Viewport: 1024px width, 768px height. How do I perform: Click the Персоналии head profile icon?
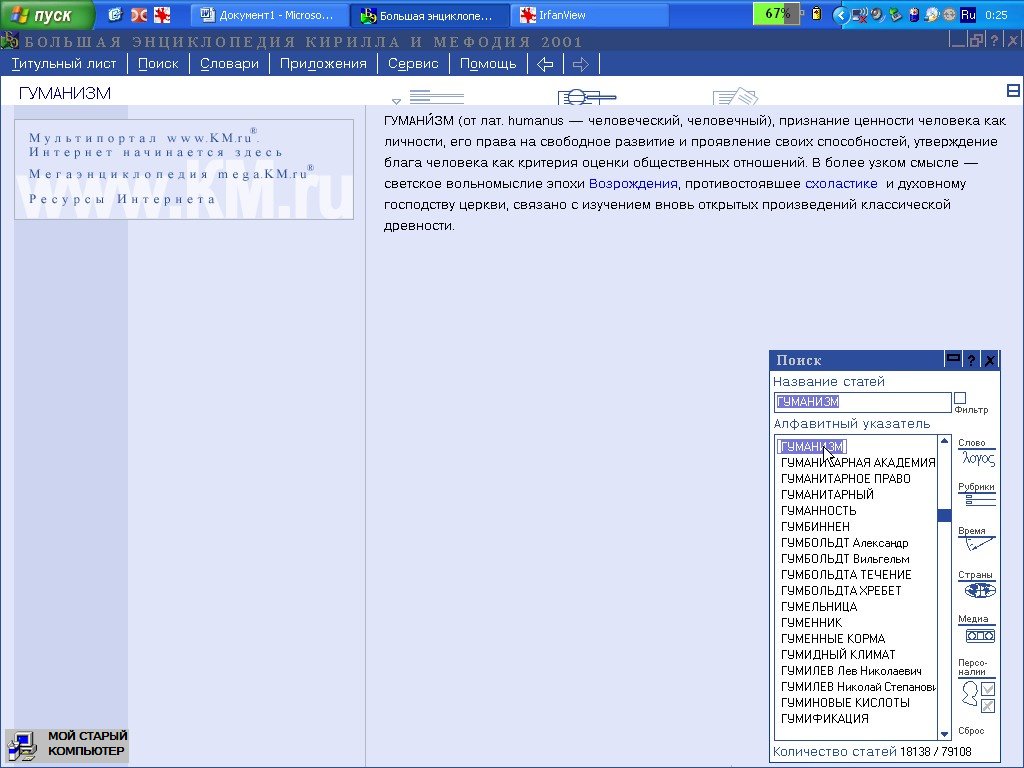click(968, 693)
